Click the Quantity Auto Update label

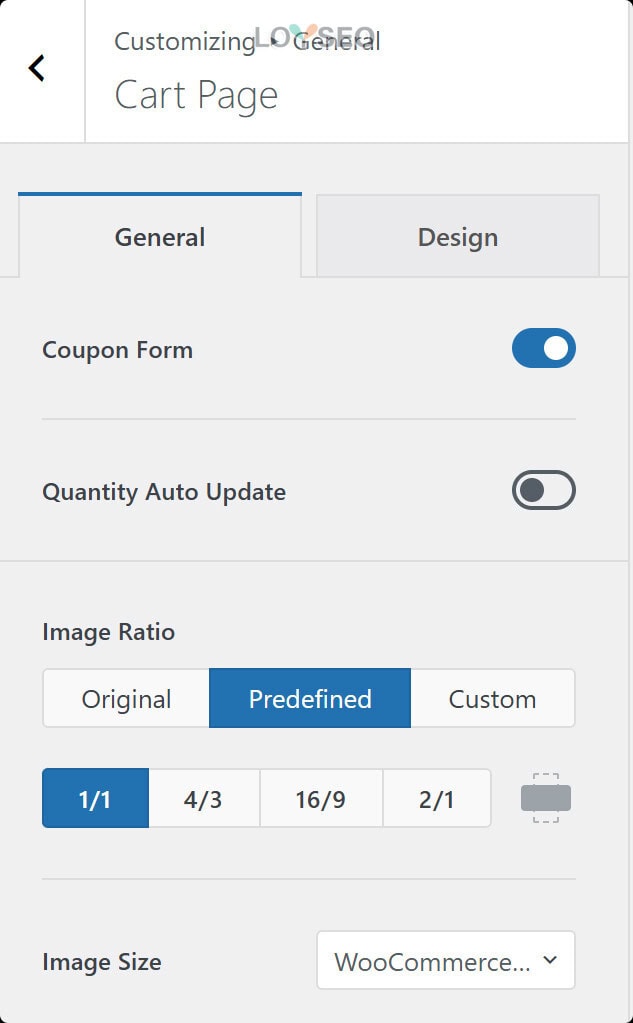point(164,492)
